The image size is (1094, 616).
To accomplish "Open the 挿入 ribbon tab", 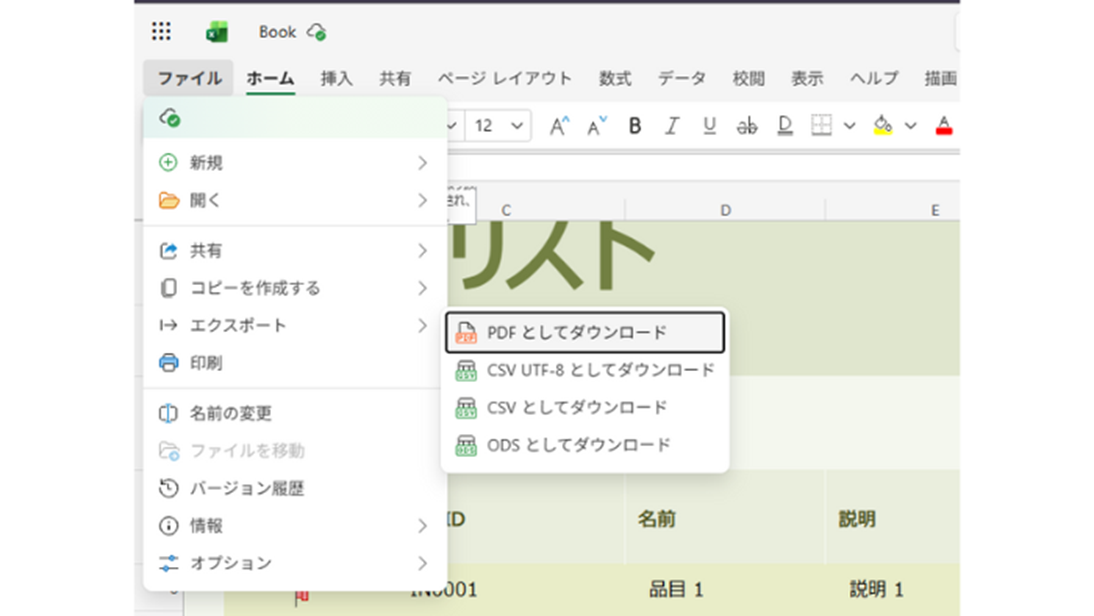I will point(336,78).
